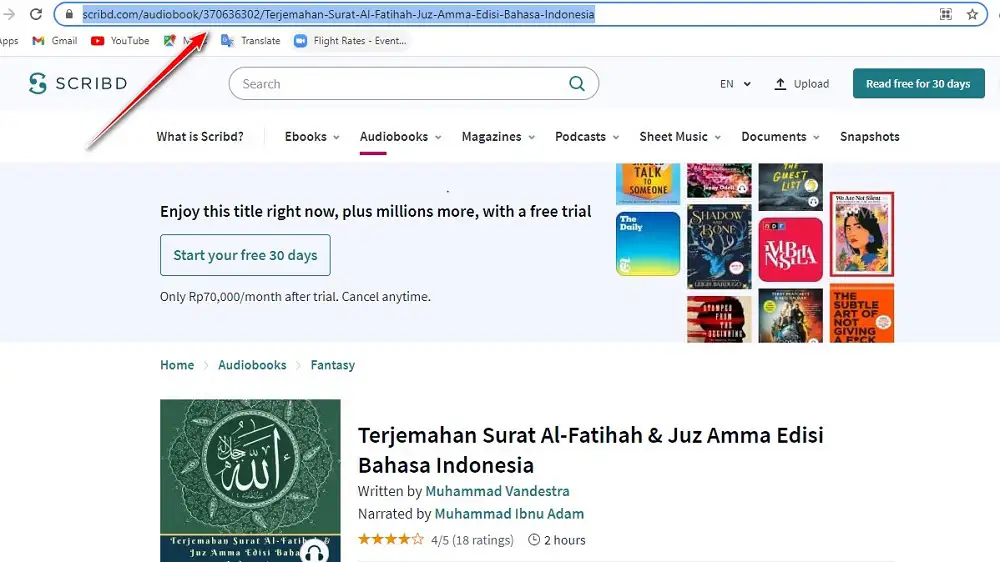Expand the Magazines menu
Image resolution: width=1000 pixels, height=562 pixels.
pyautogui.click(x=498, y=137)
